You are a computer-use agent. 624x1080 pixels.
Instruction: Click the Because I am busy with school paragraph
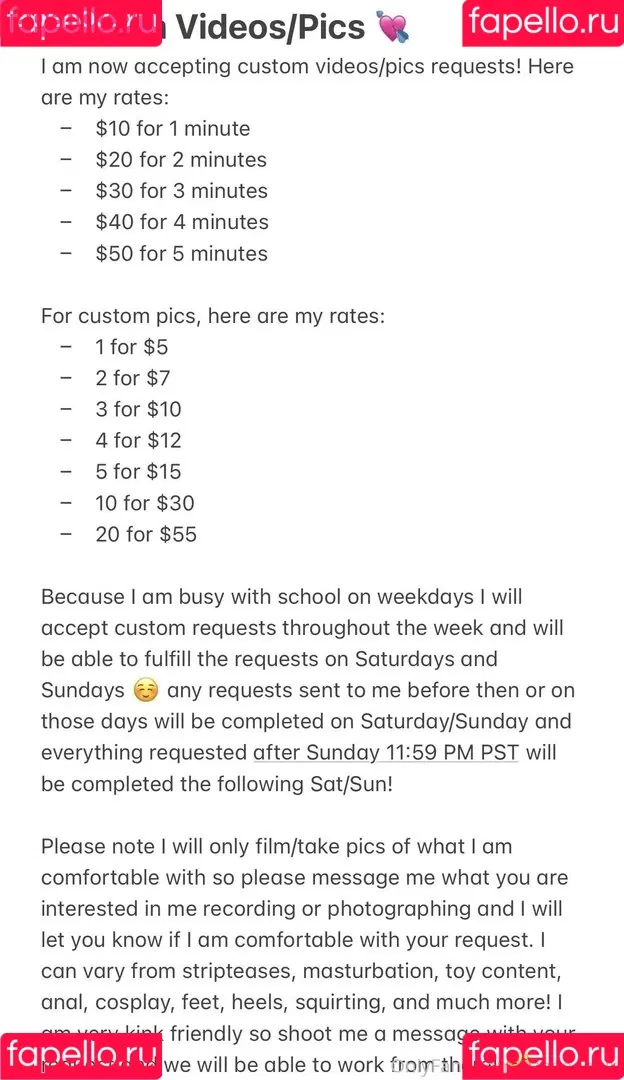[308, 691]
